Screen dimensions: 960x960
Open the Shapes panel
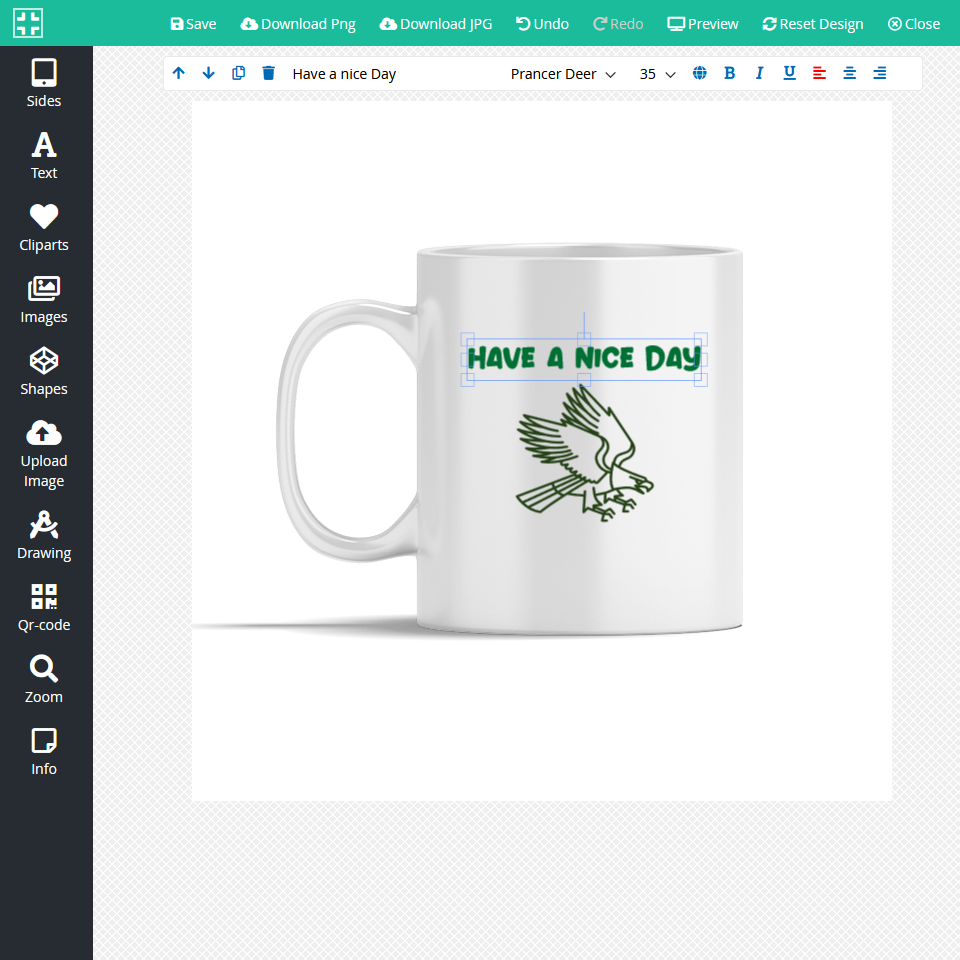coord(44,372)
